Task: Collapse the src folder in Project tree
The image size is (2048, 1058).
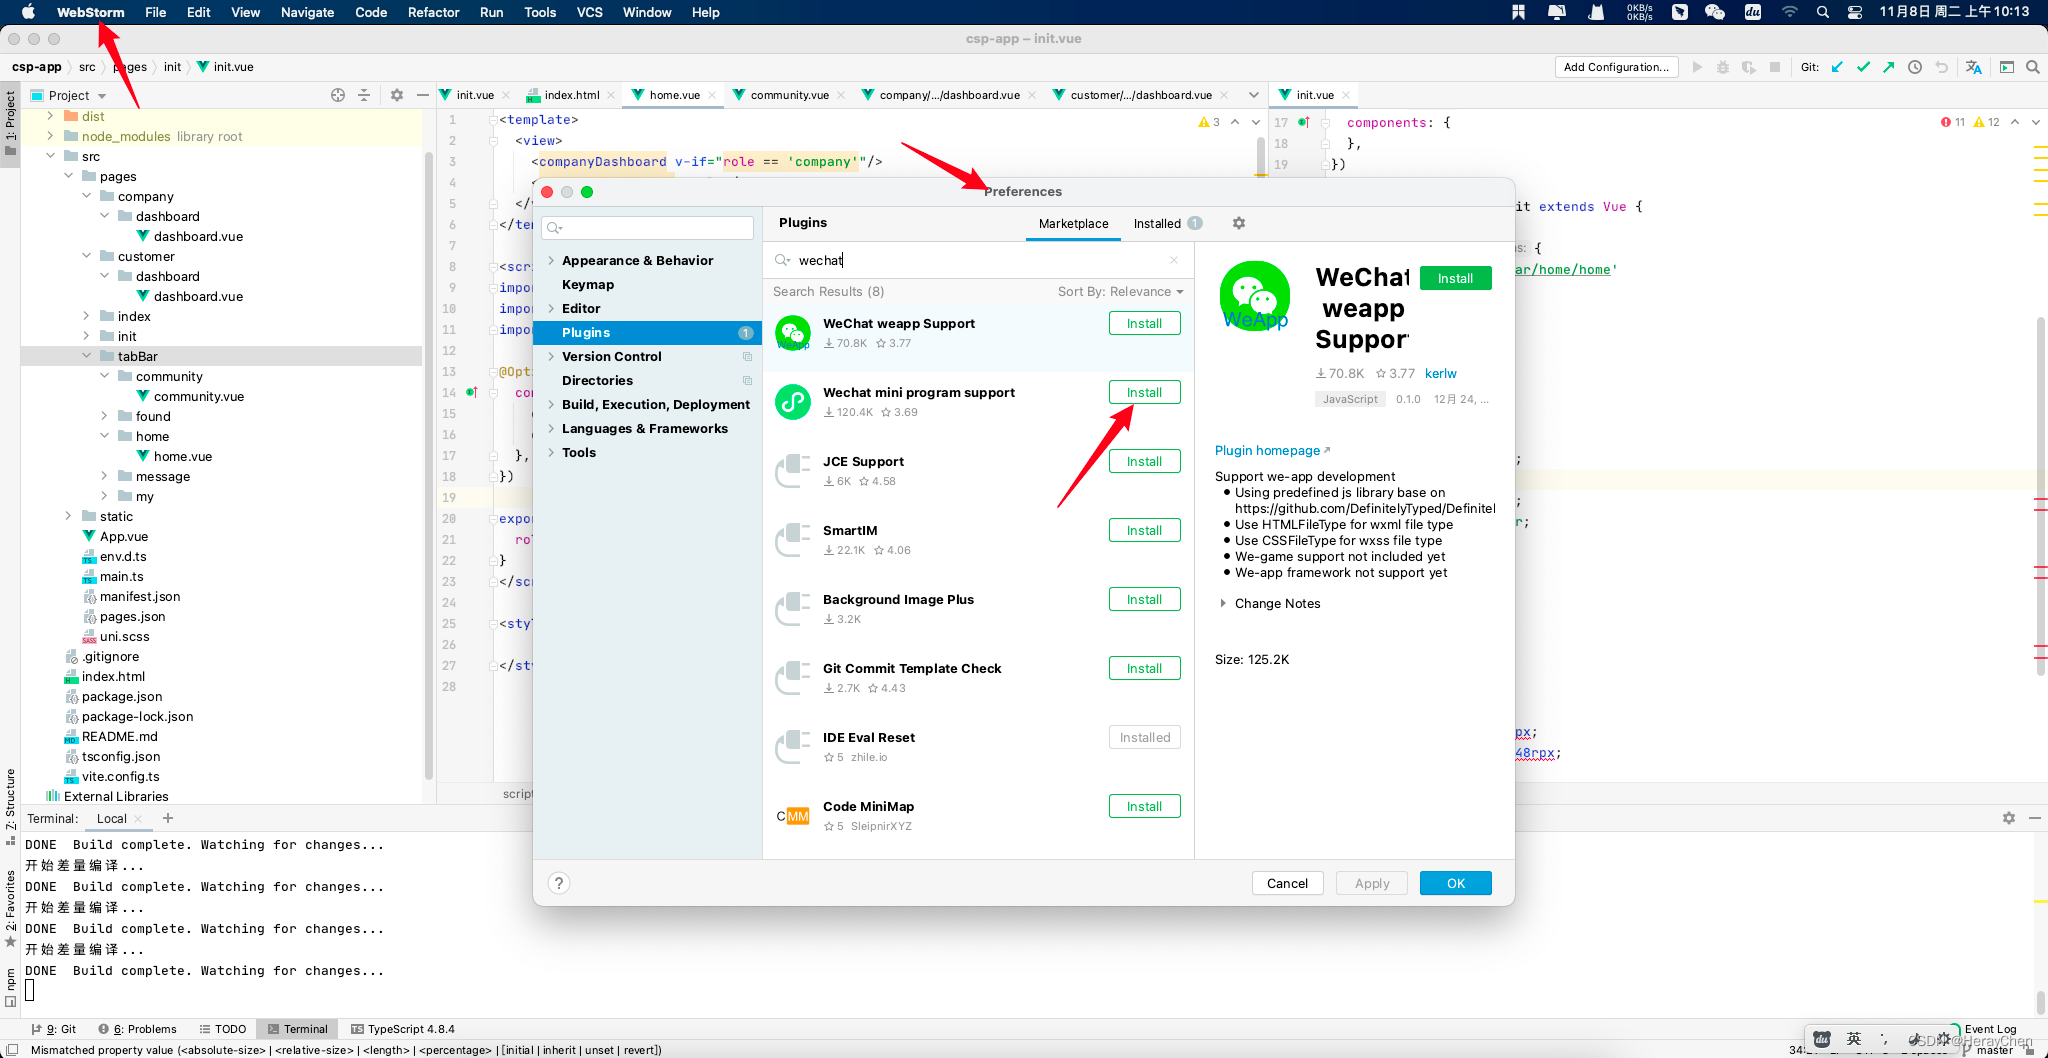Action: 51,156
